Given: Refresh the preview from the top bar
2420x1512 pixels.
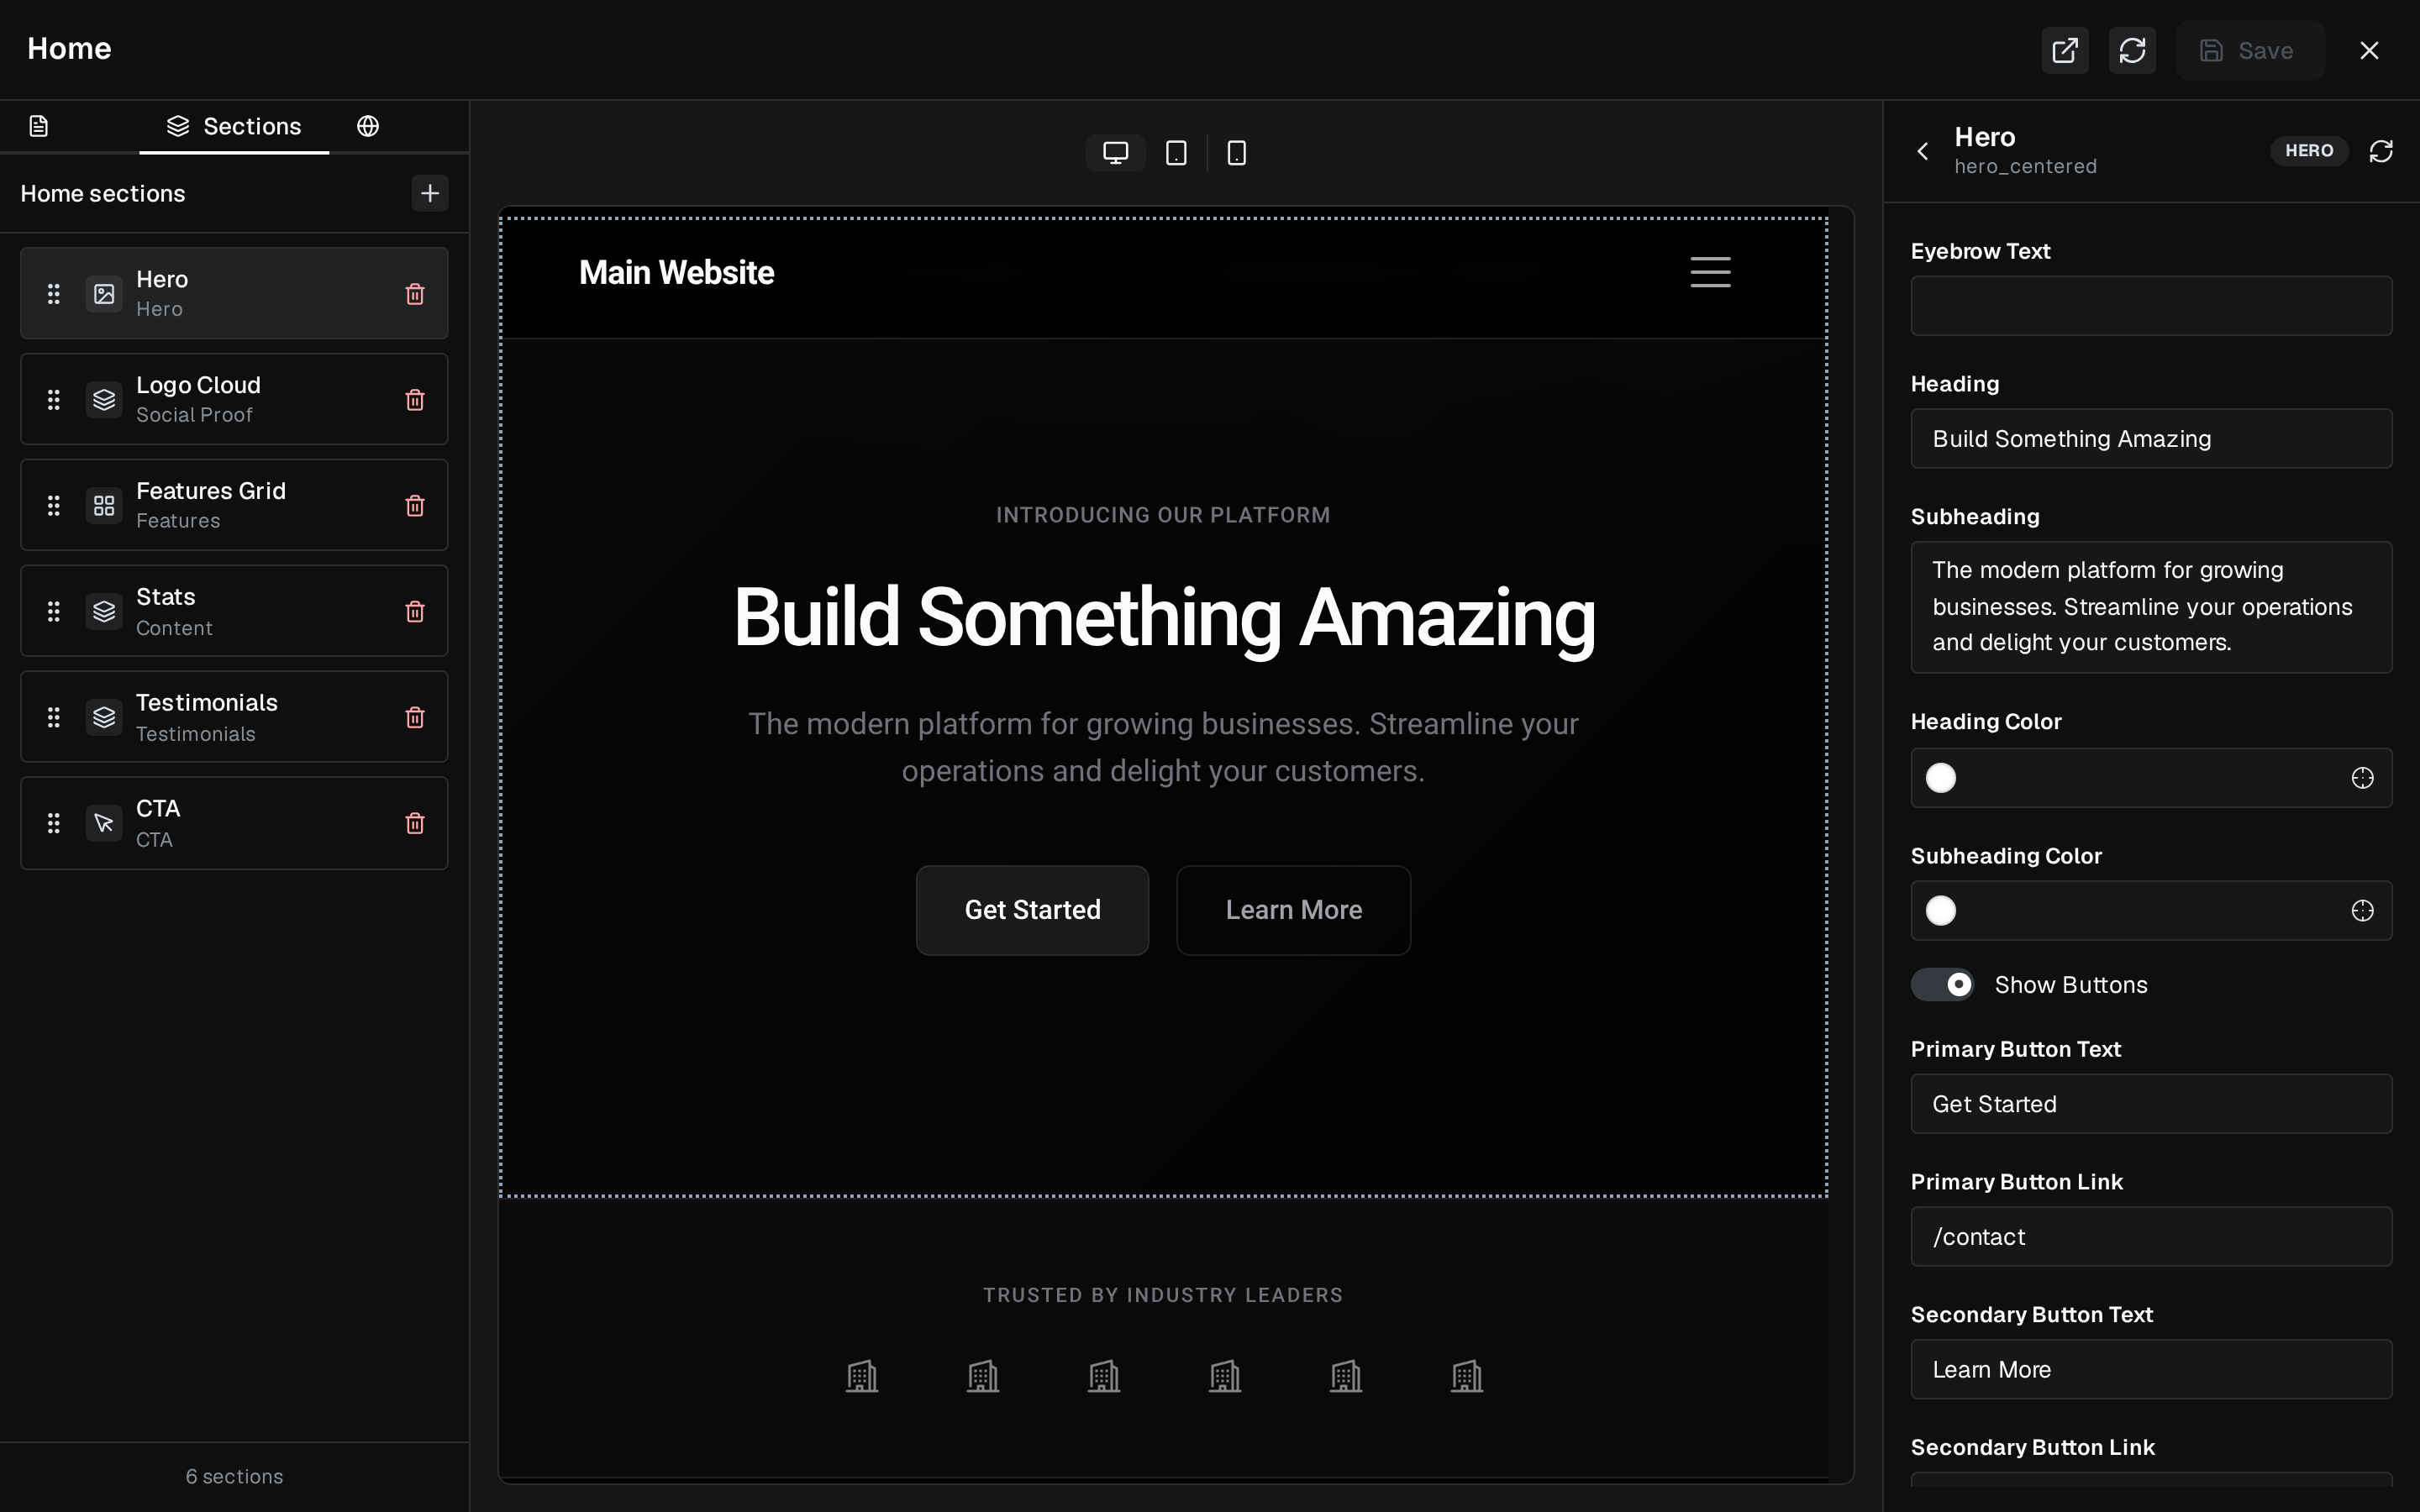Looking at the screenshot, I should [x=2132, y=50].
